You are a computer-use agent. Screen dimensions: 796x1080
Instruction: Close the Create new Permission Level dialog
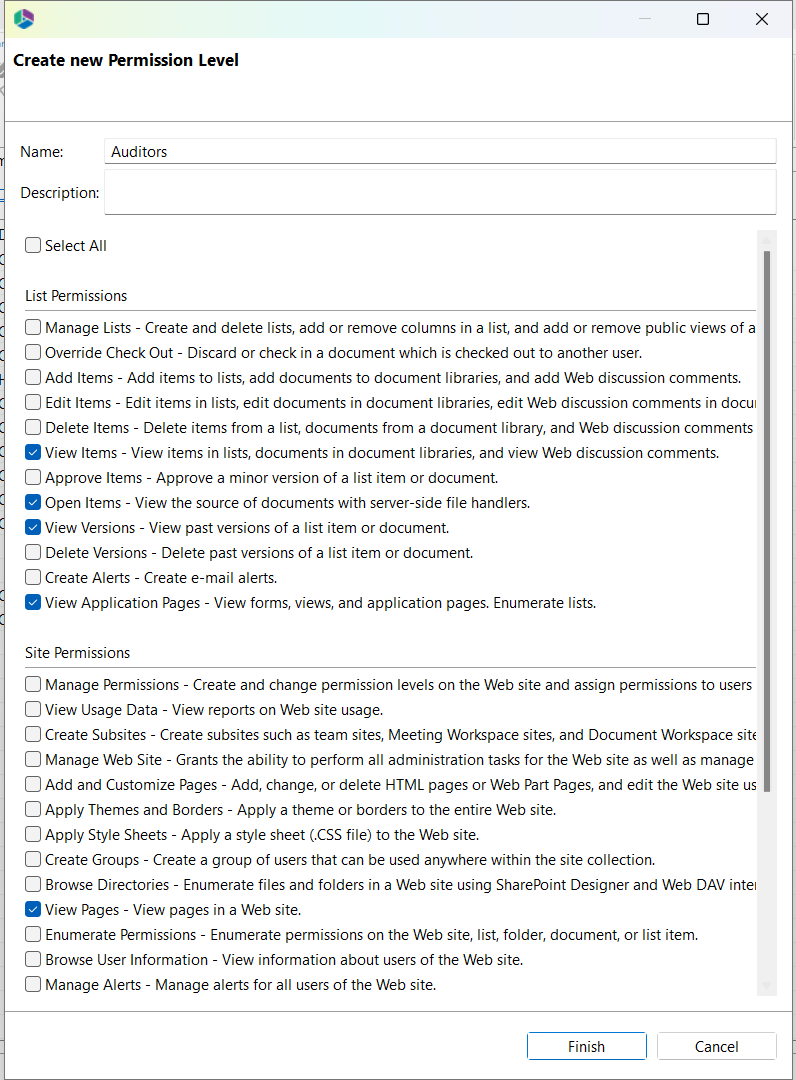coord(763,19)
